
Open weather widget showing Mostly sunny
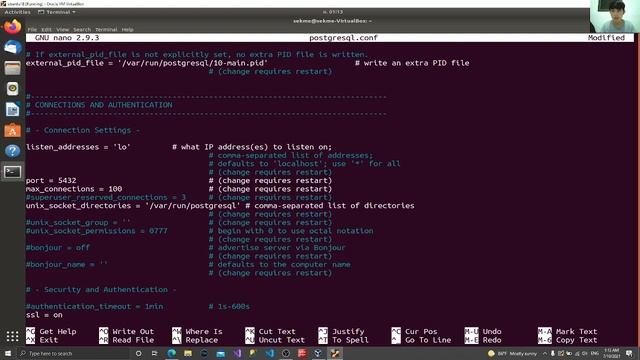click(512, 353)
